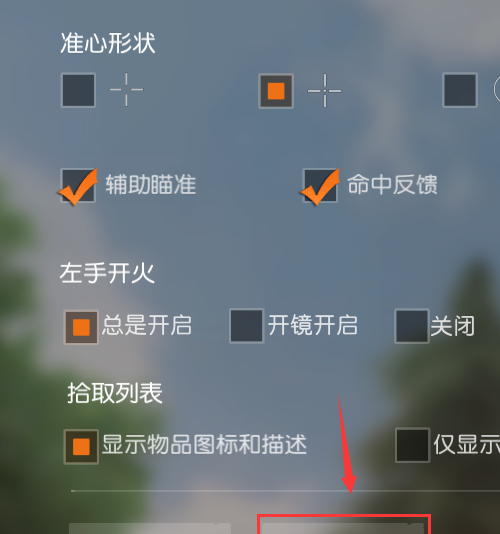Select the 开镜开启 option box
This screenshot has width=500, height=534.
point(247,326)
